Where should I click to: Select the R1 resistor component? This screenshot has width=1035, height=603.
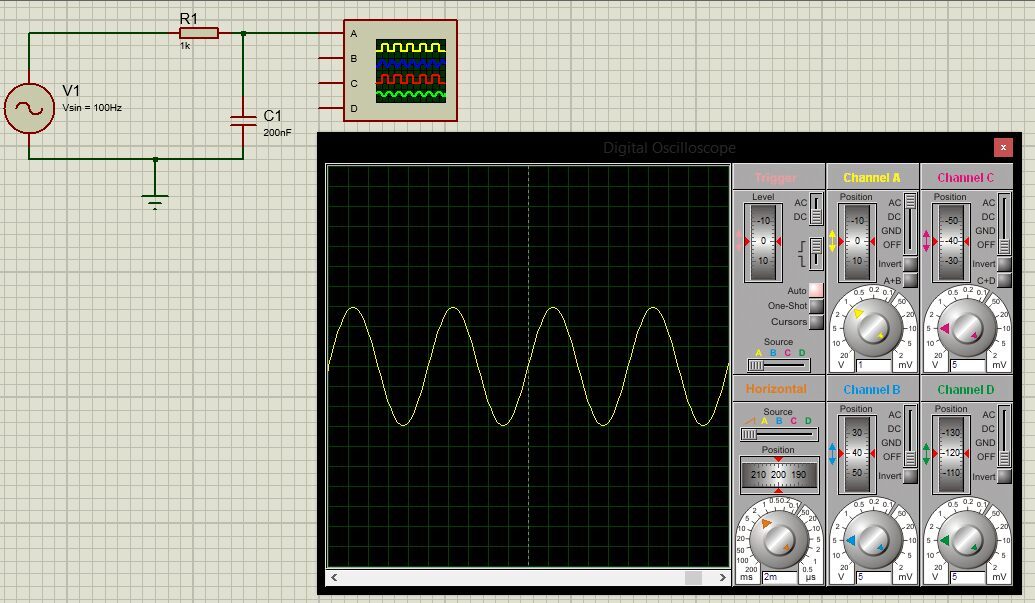(199, 33)
